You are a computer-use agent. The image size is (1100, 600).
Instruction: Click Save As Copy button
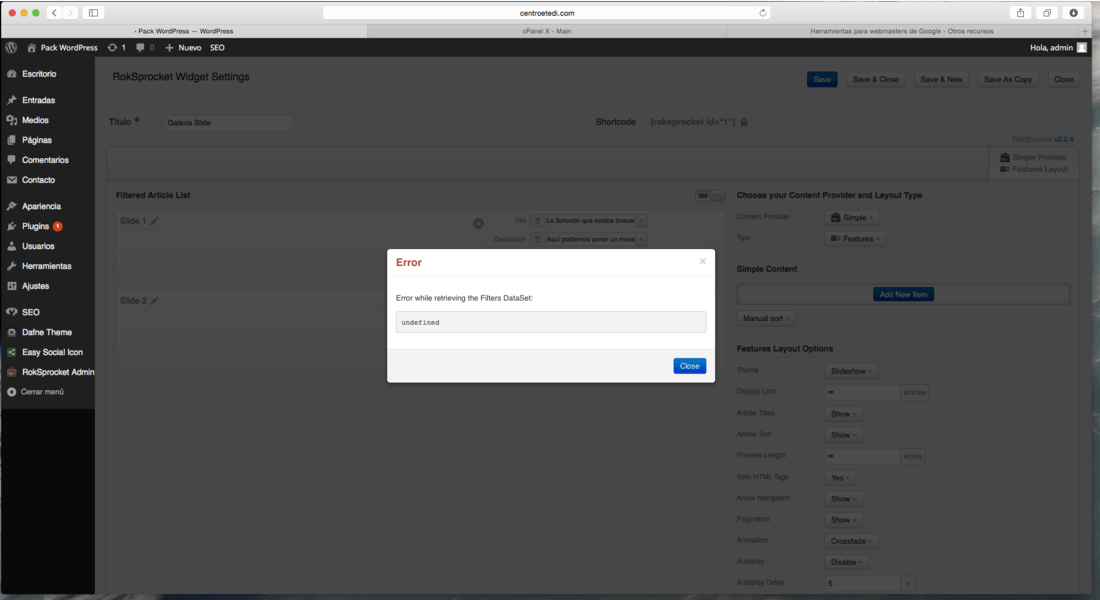(x=1007, y=79)
